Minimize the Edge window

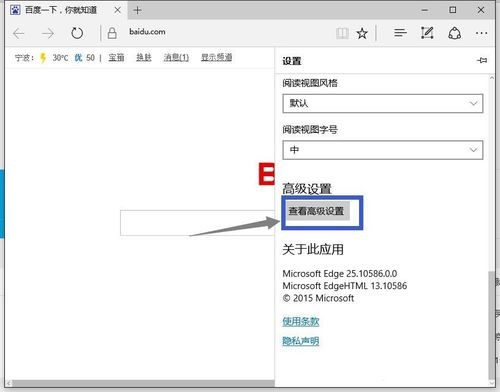tap(424, 10)
